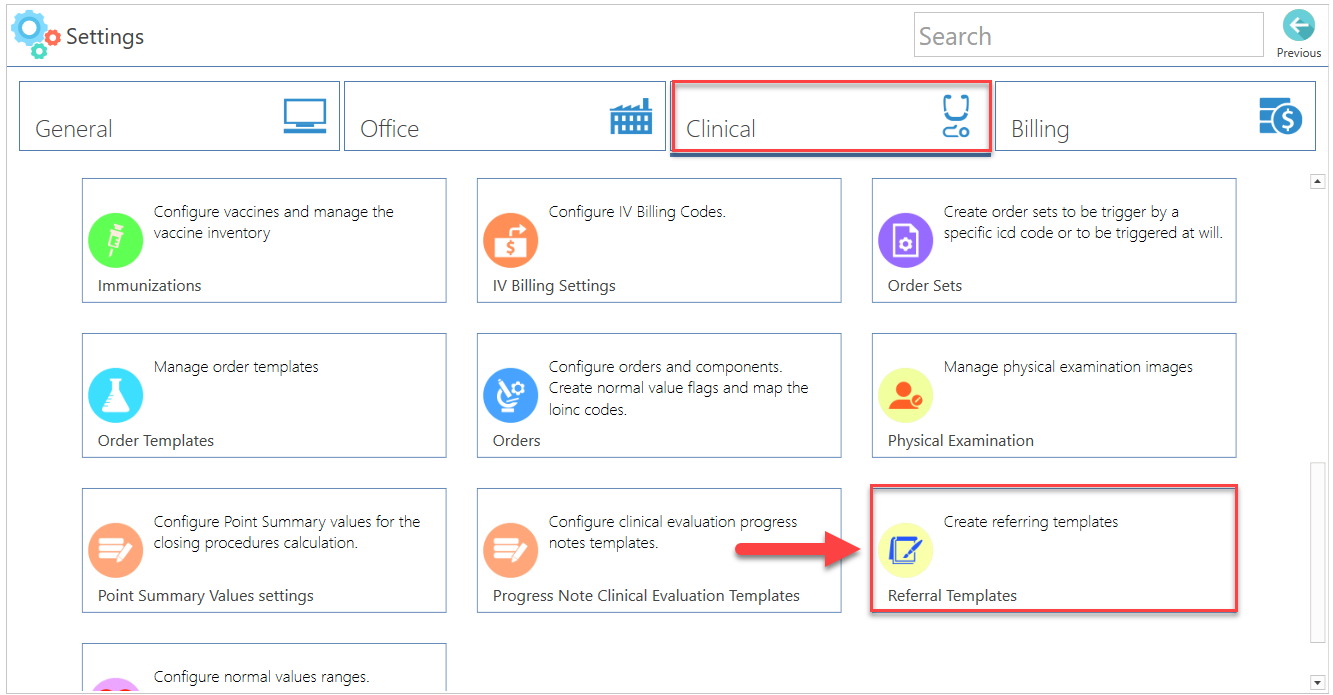Click 'Create order sets to be trigger' description
The width and height of the screenshot is (1333, 695).
pos(1084,222)
